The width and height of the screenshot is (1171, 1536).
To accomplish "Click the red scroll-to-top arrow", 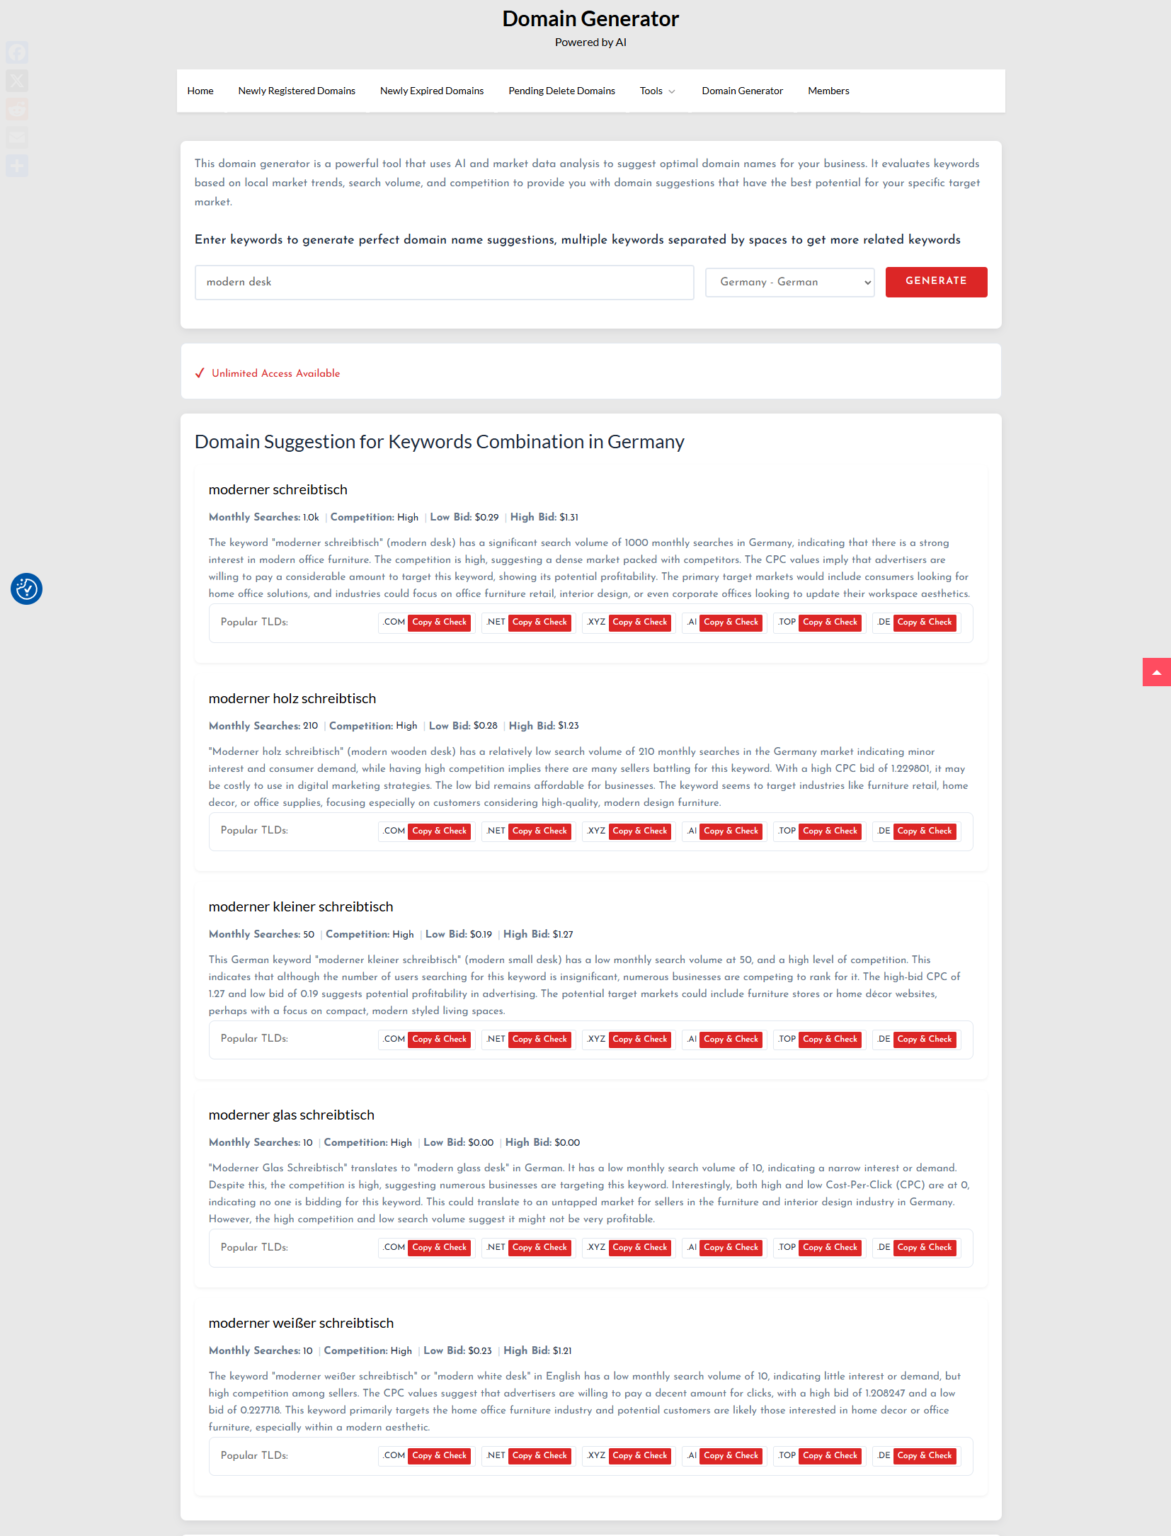I will pos(1156,672).
